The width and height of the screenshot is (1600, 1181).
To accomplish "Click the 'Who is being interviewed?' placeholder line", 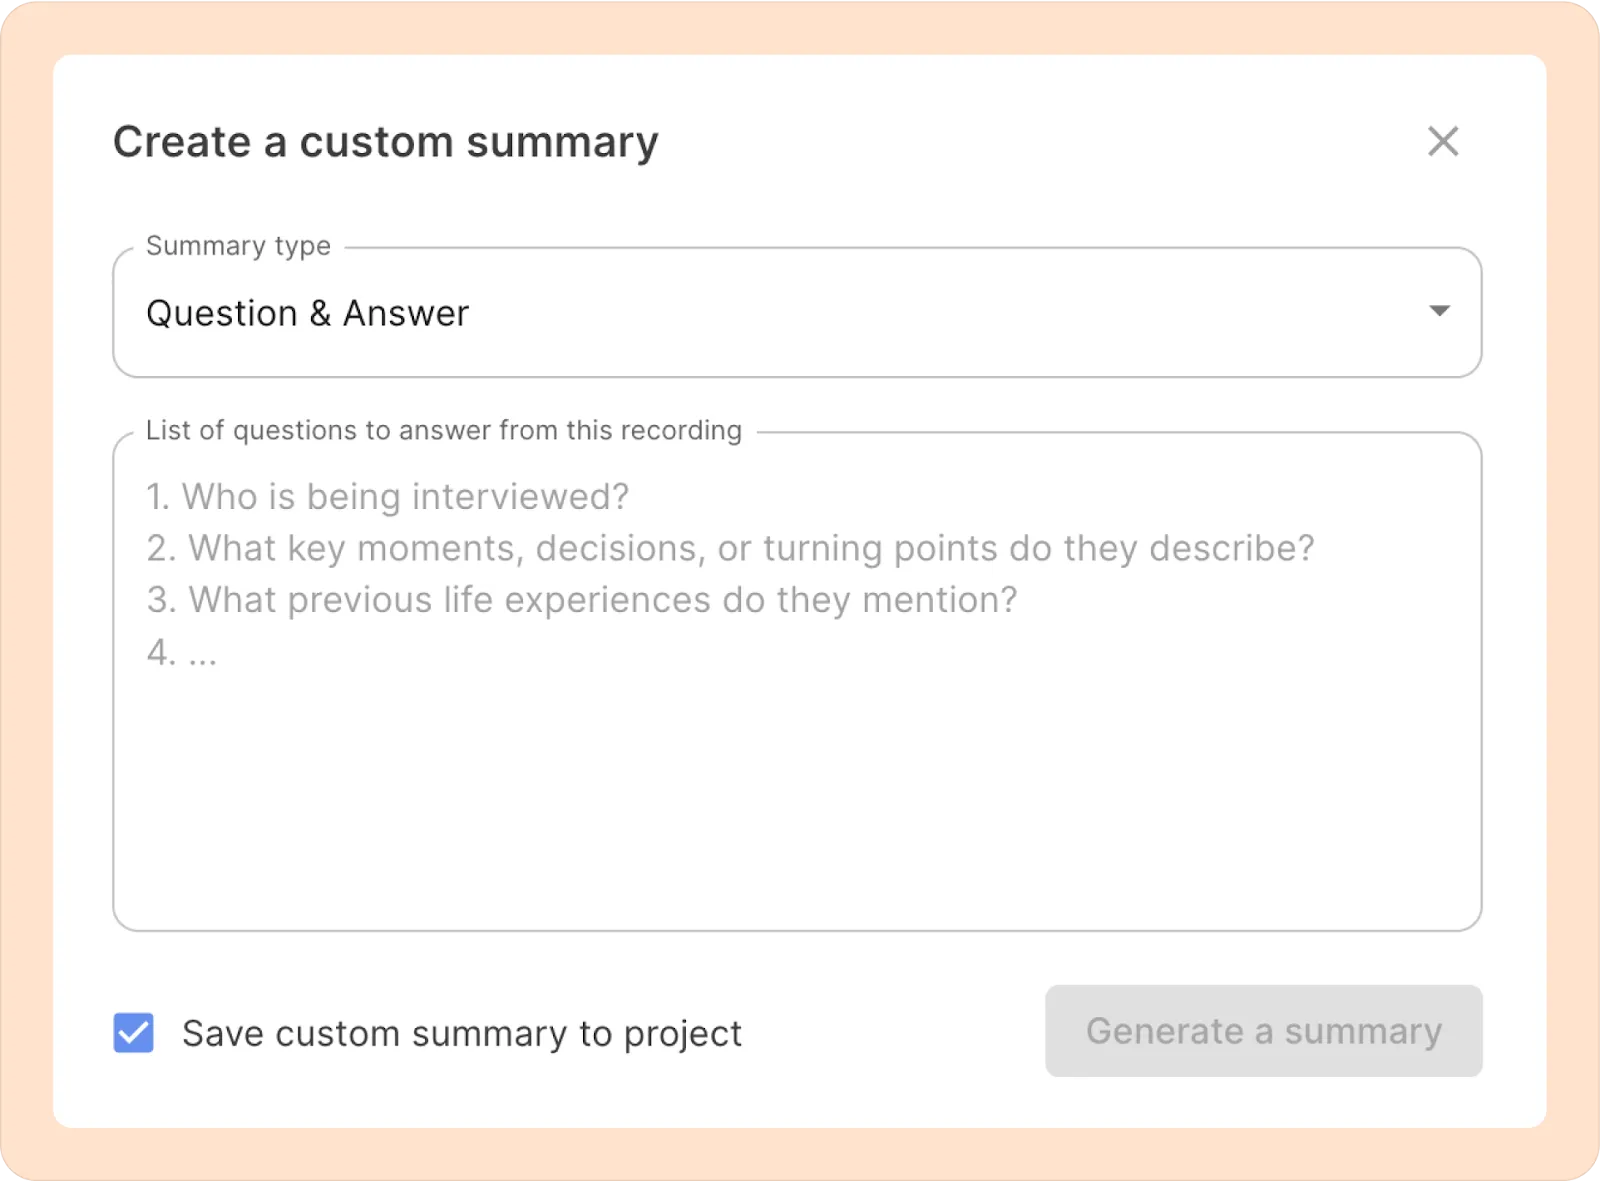I will click(x=387, y=497).
